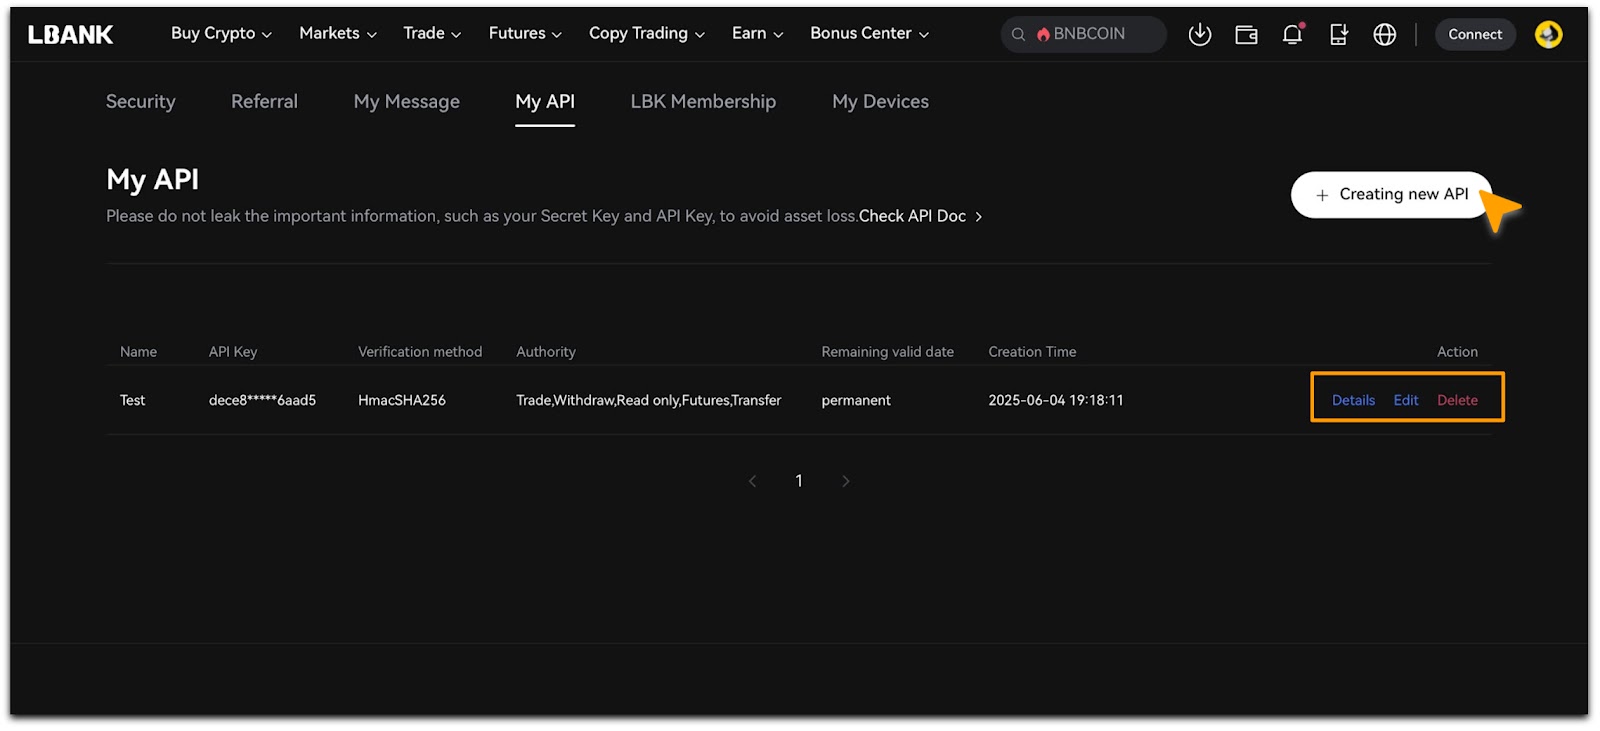1600x731 pixels.
Task: Click the Name column header
Action: [x=138, y=352]
